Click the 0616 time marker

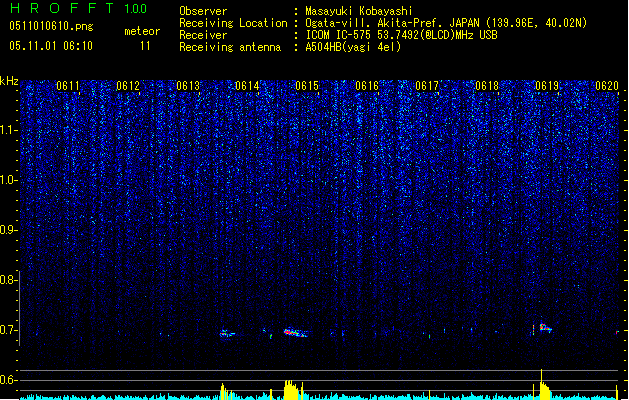tap(367, 86)
